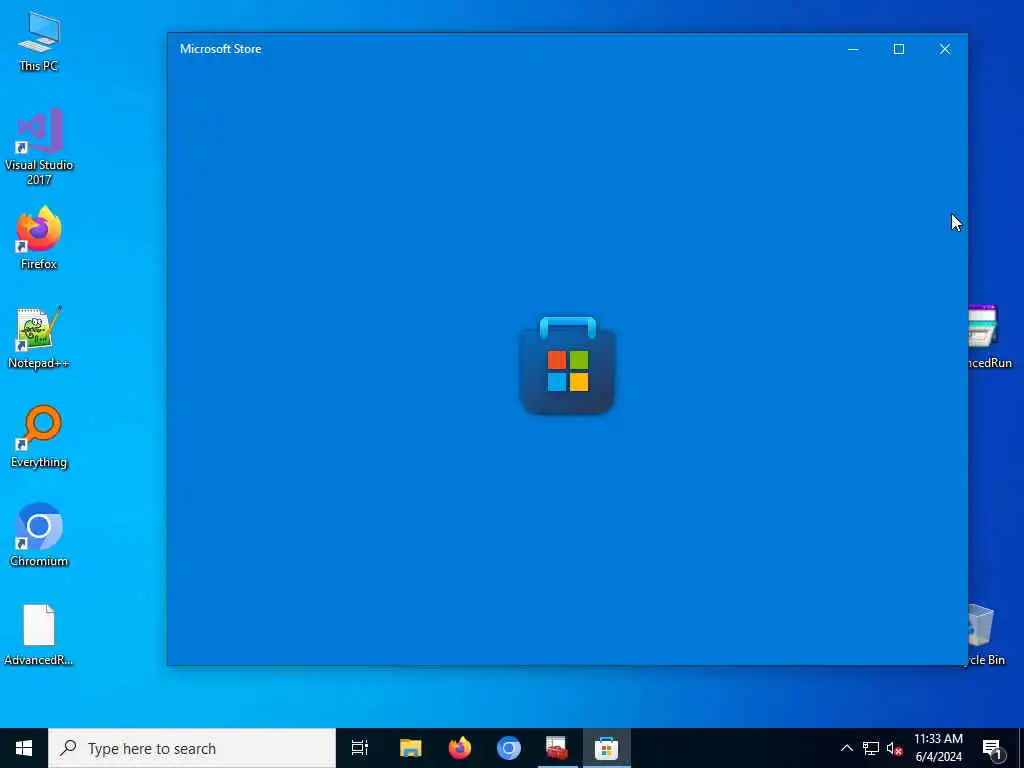This screenshot has width=1024, height=768.
Task: Close the Microsoft Store window
Action: click(x=945, y=49)
